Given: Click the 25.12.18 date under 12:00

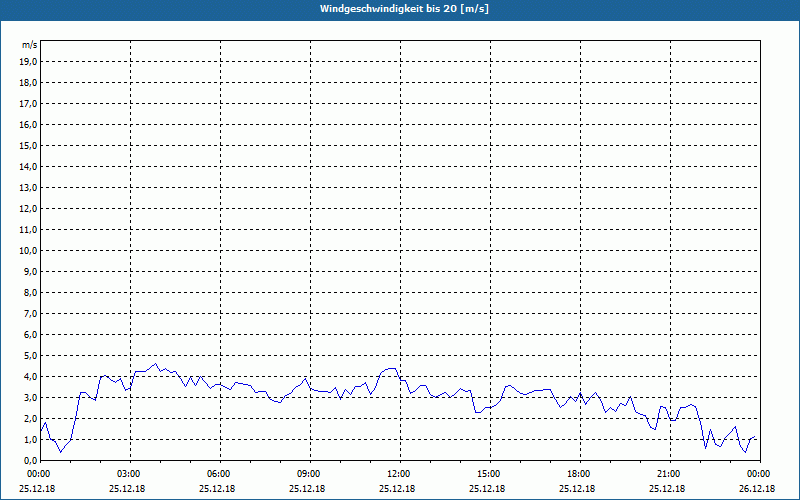Looking at the screenshot, I should tap(397, 488).
